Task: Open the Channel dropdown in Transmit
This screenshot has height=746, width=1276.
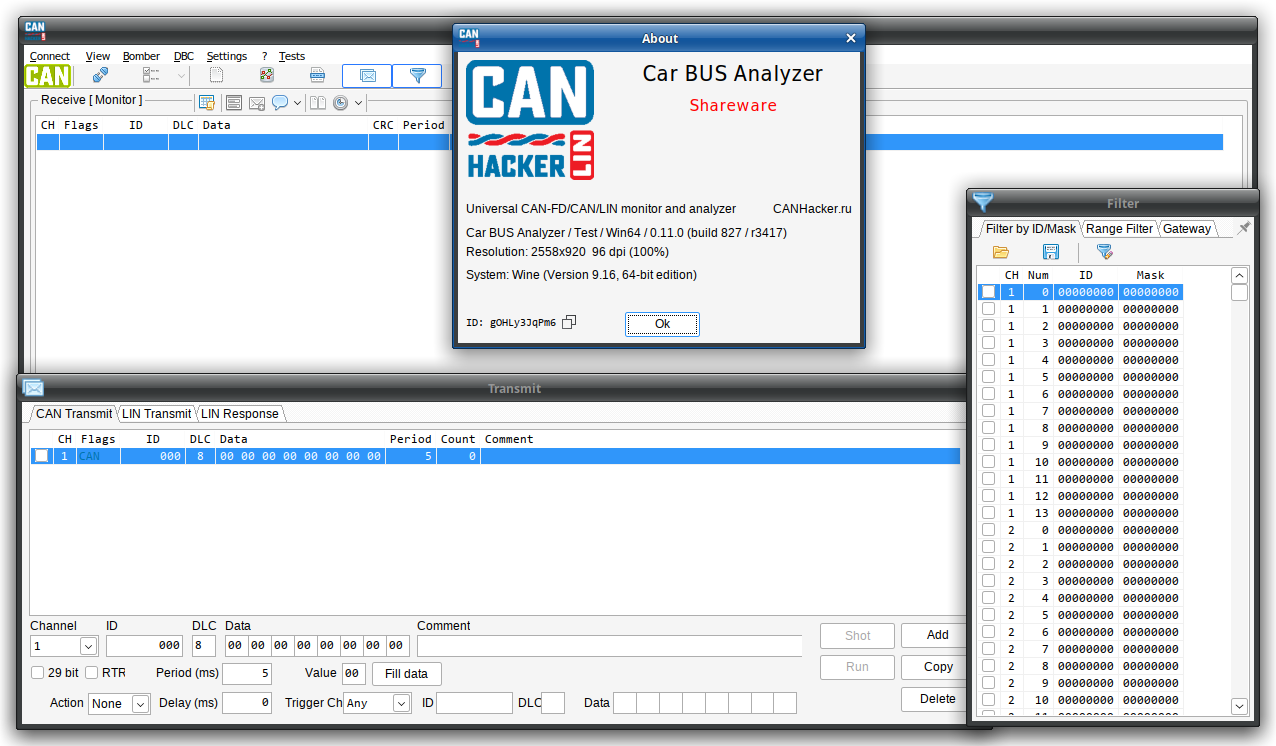Action: (x=88, y=646)
